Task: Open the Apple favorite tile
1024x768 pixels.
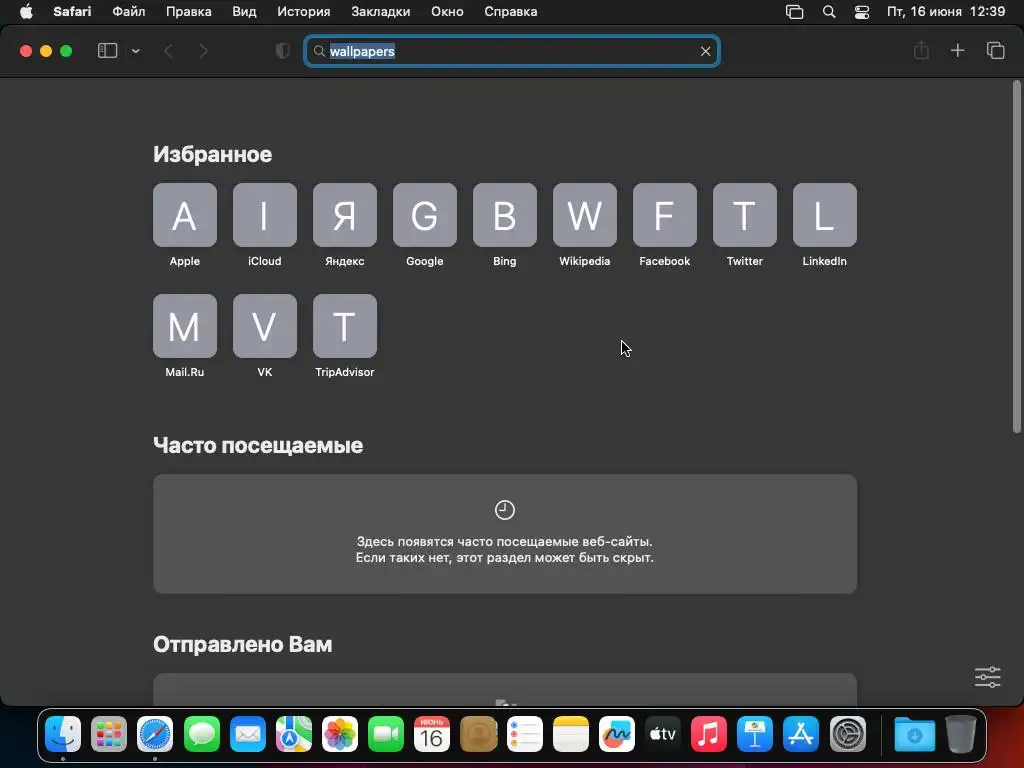Action: pyautogui.click(x=185, y=215)
